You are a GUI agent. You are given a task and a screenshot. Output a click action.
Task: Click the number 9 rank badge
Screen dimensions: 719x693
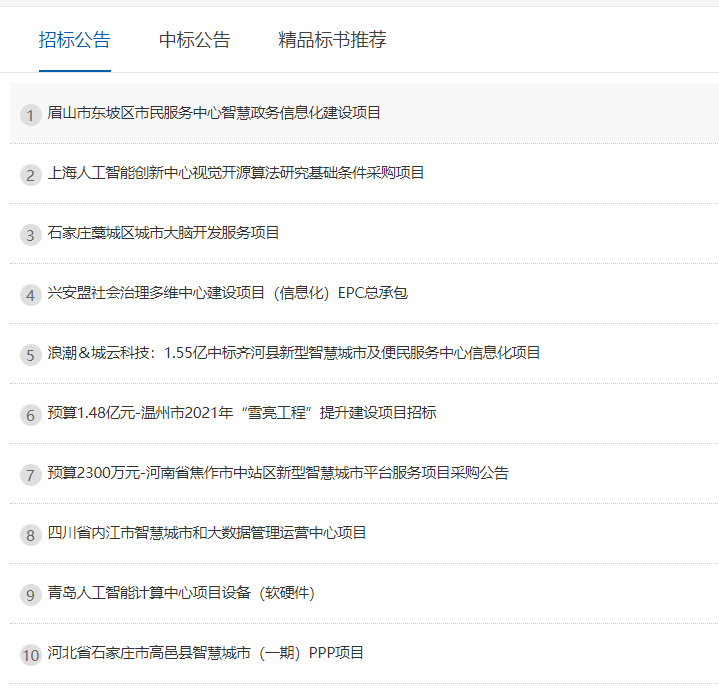click(x=31, y=595)
